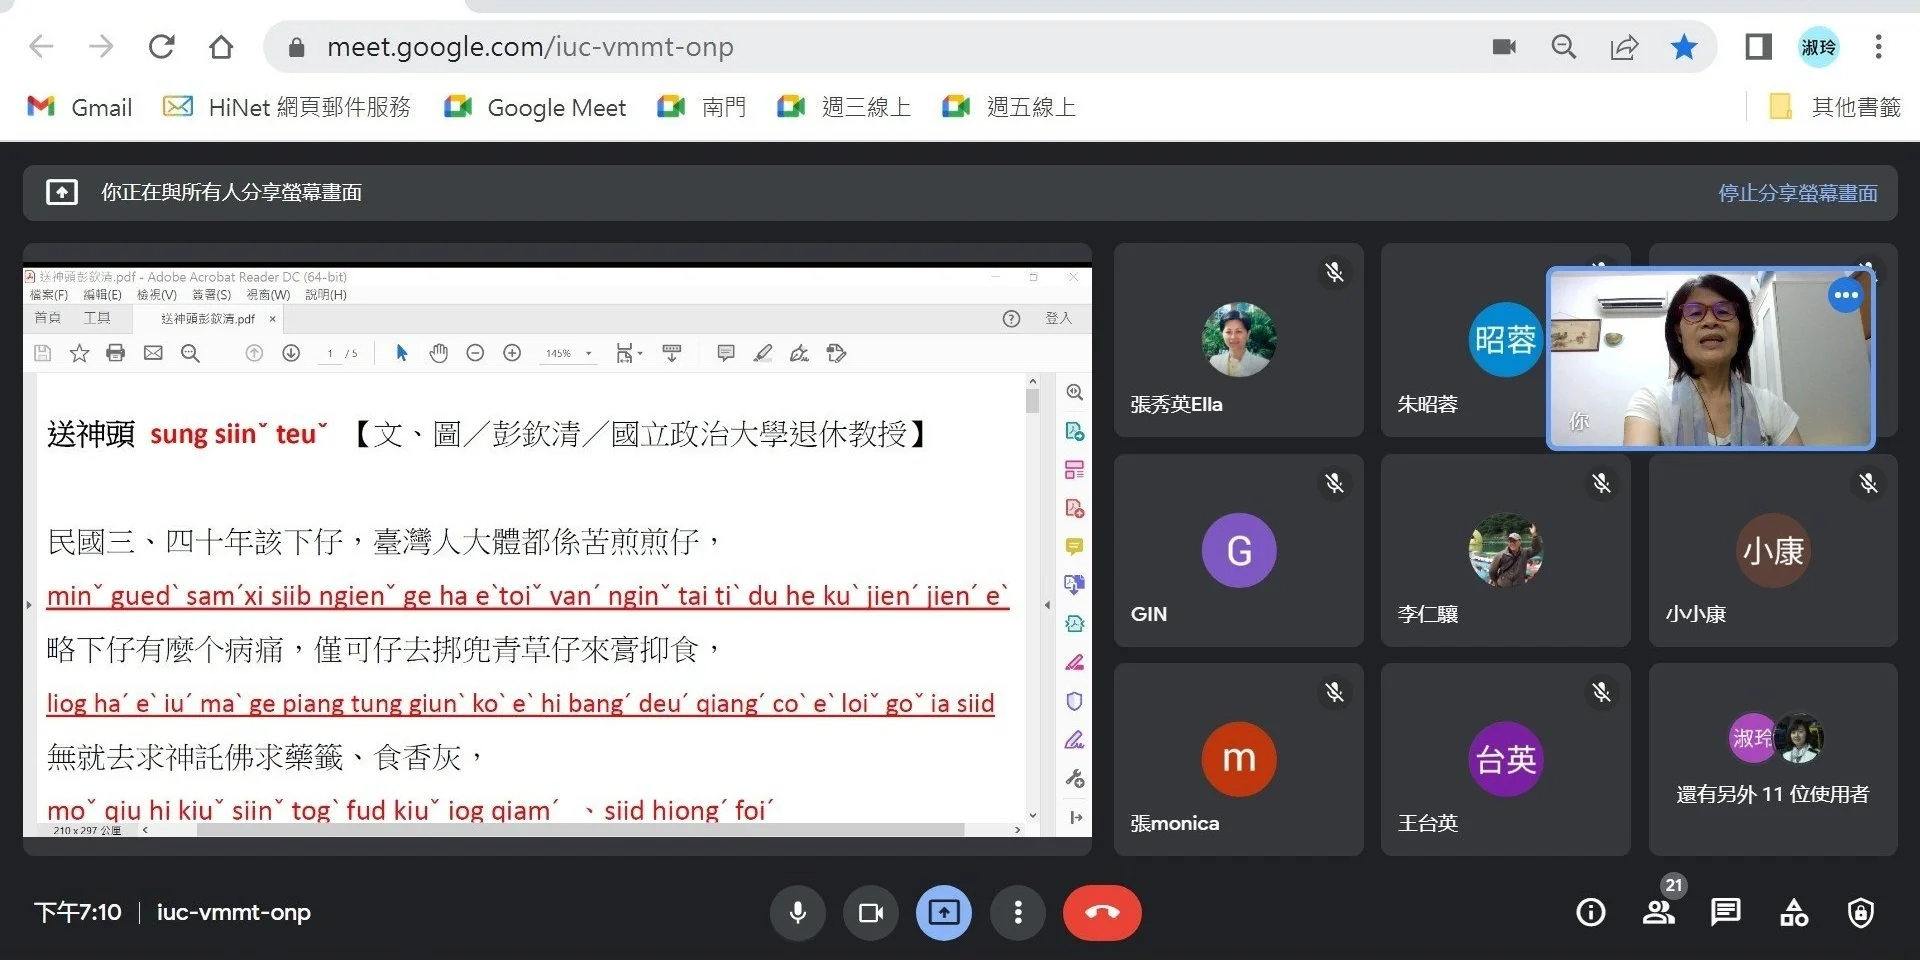Toggle the camera in Meet

coord(871,913)
